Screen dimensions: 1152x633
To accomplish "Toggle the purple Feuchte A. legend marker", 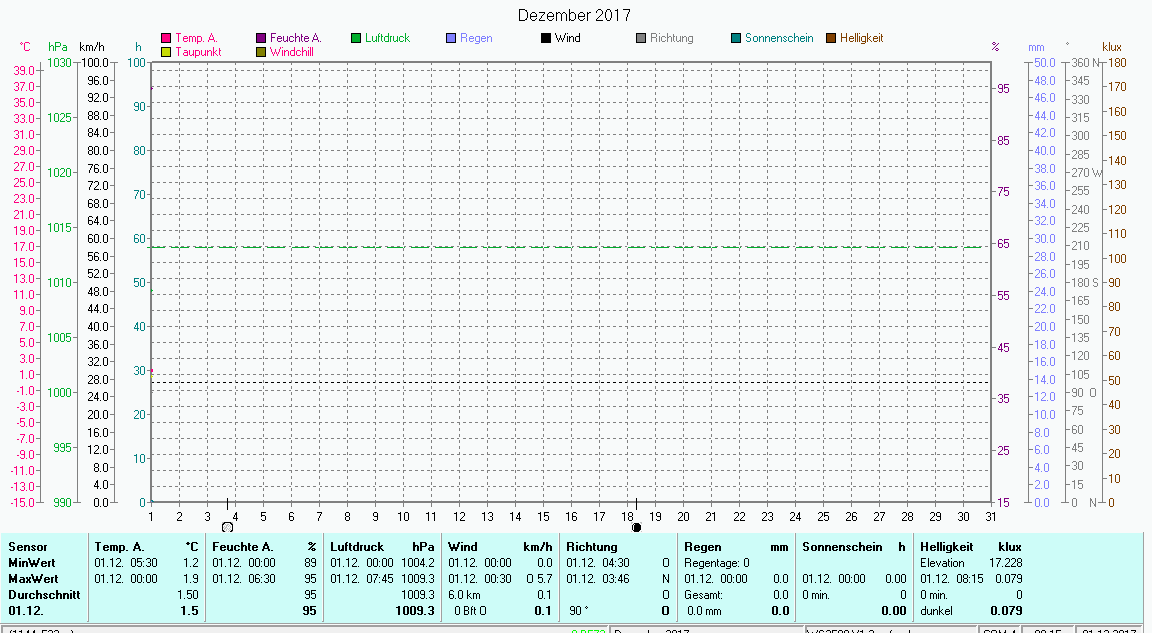I will click(261, 38).
